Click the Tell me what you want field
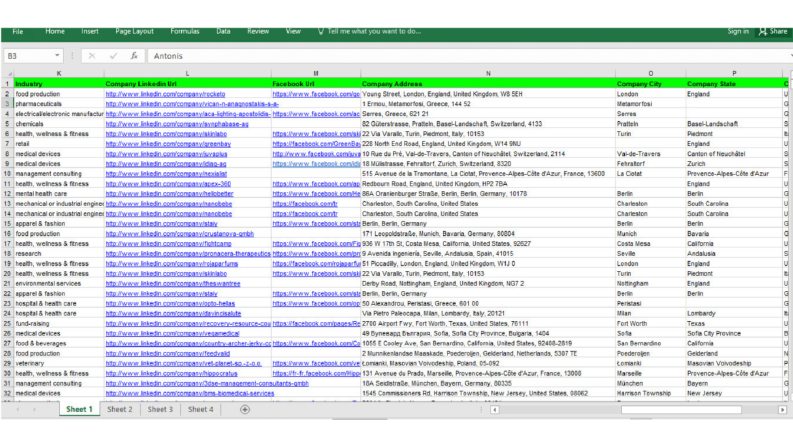Image resolution: width=793 pixels, height=446 pixels. click(x=374, y=31)
